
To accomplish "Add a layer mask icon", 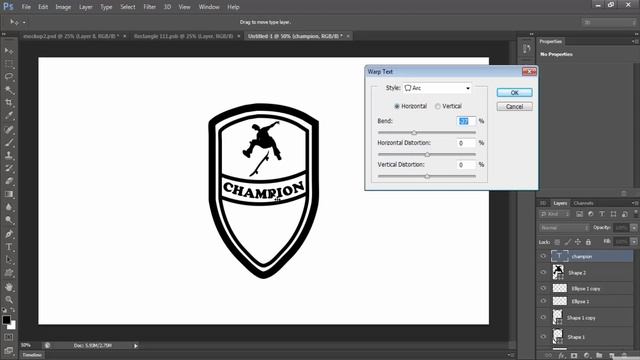I will point(574,356).
